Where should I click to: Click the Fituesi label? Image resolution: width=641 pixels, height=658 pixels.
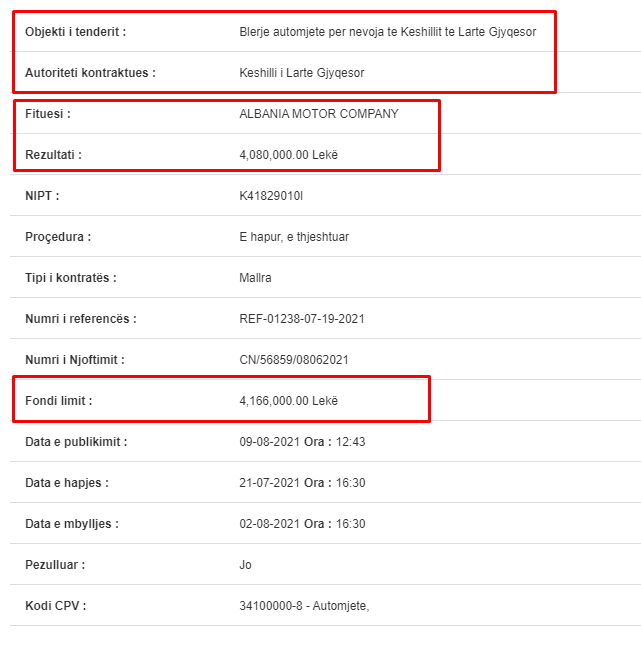tap(48, 114)
